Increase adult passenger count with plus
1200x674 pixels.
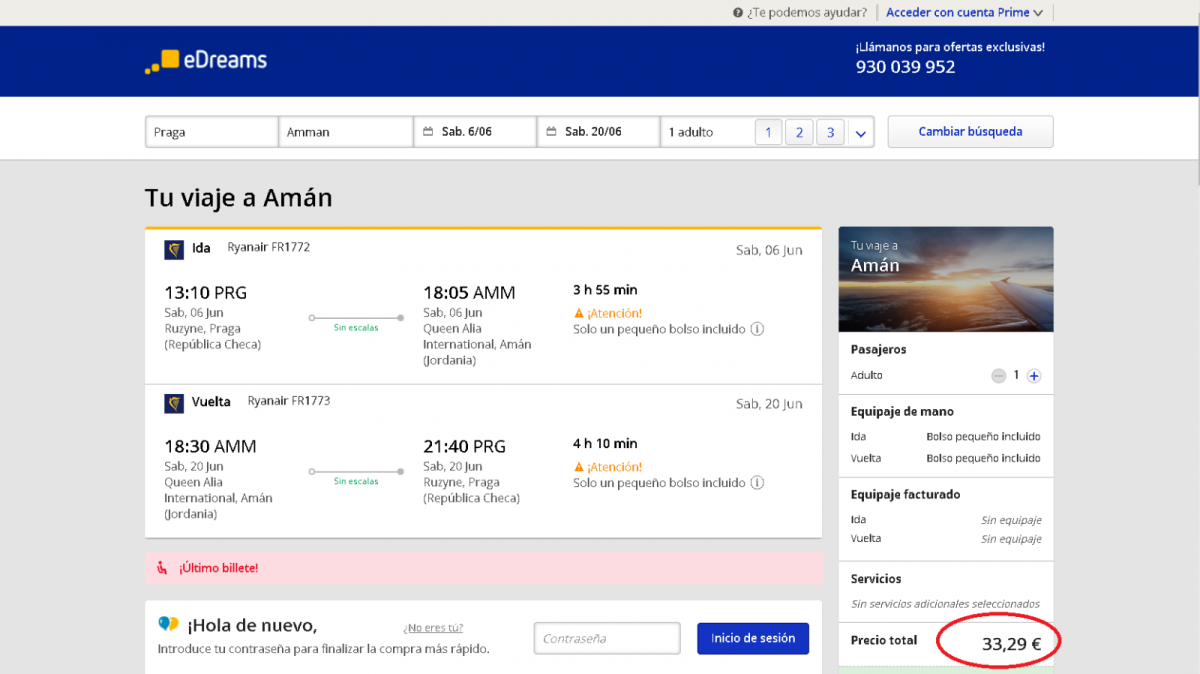point(1034,376)
